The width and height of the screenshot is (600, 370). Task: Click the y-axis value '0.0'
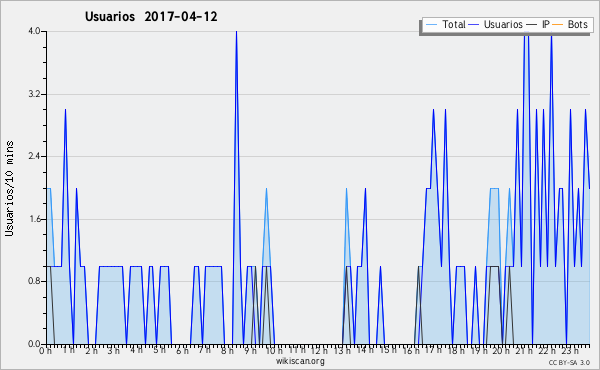click(34, 344)
